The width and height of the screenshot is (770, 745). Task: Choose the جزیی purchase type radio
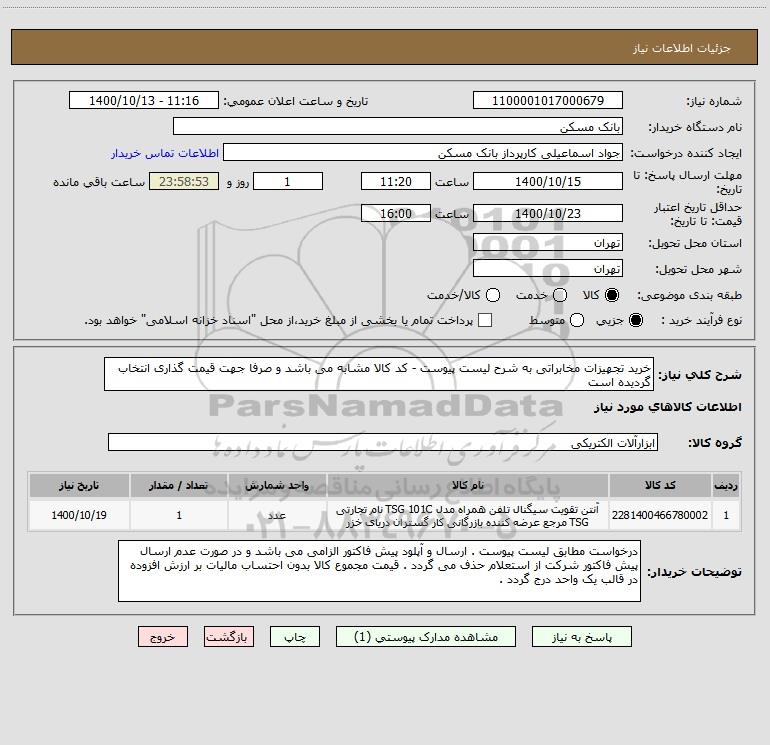click(x=635, y=320)
